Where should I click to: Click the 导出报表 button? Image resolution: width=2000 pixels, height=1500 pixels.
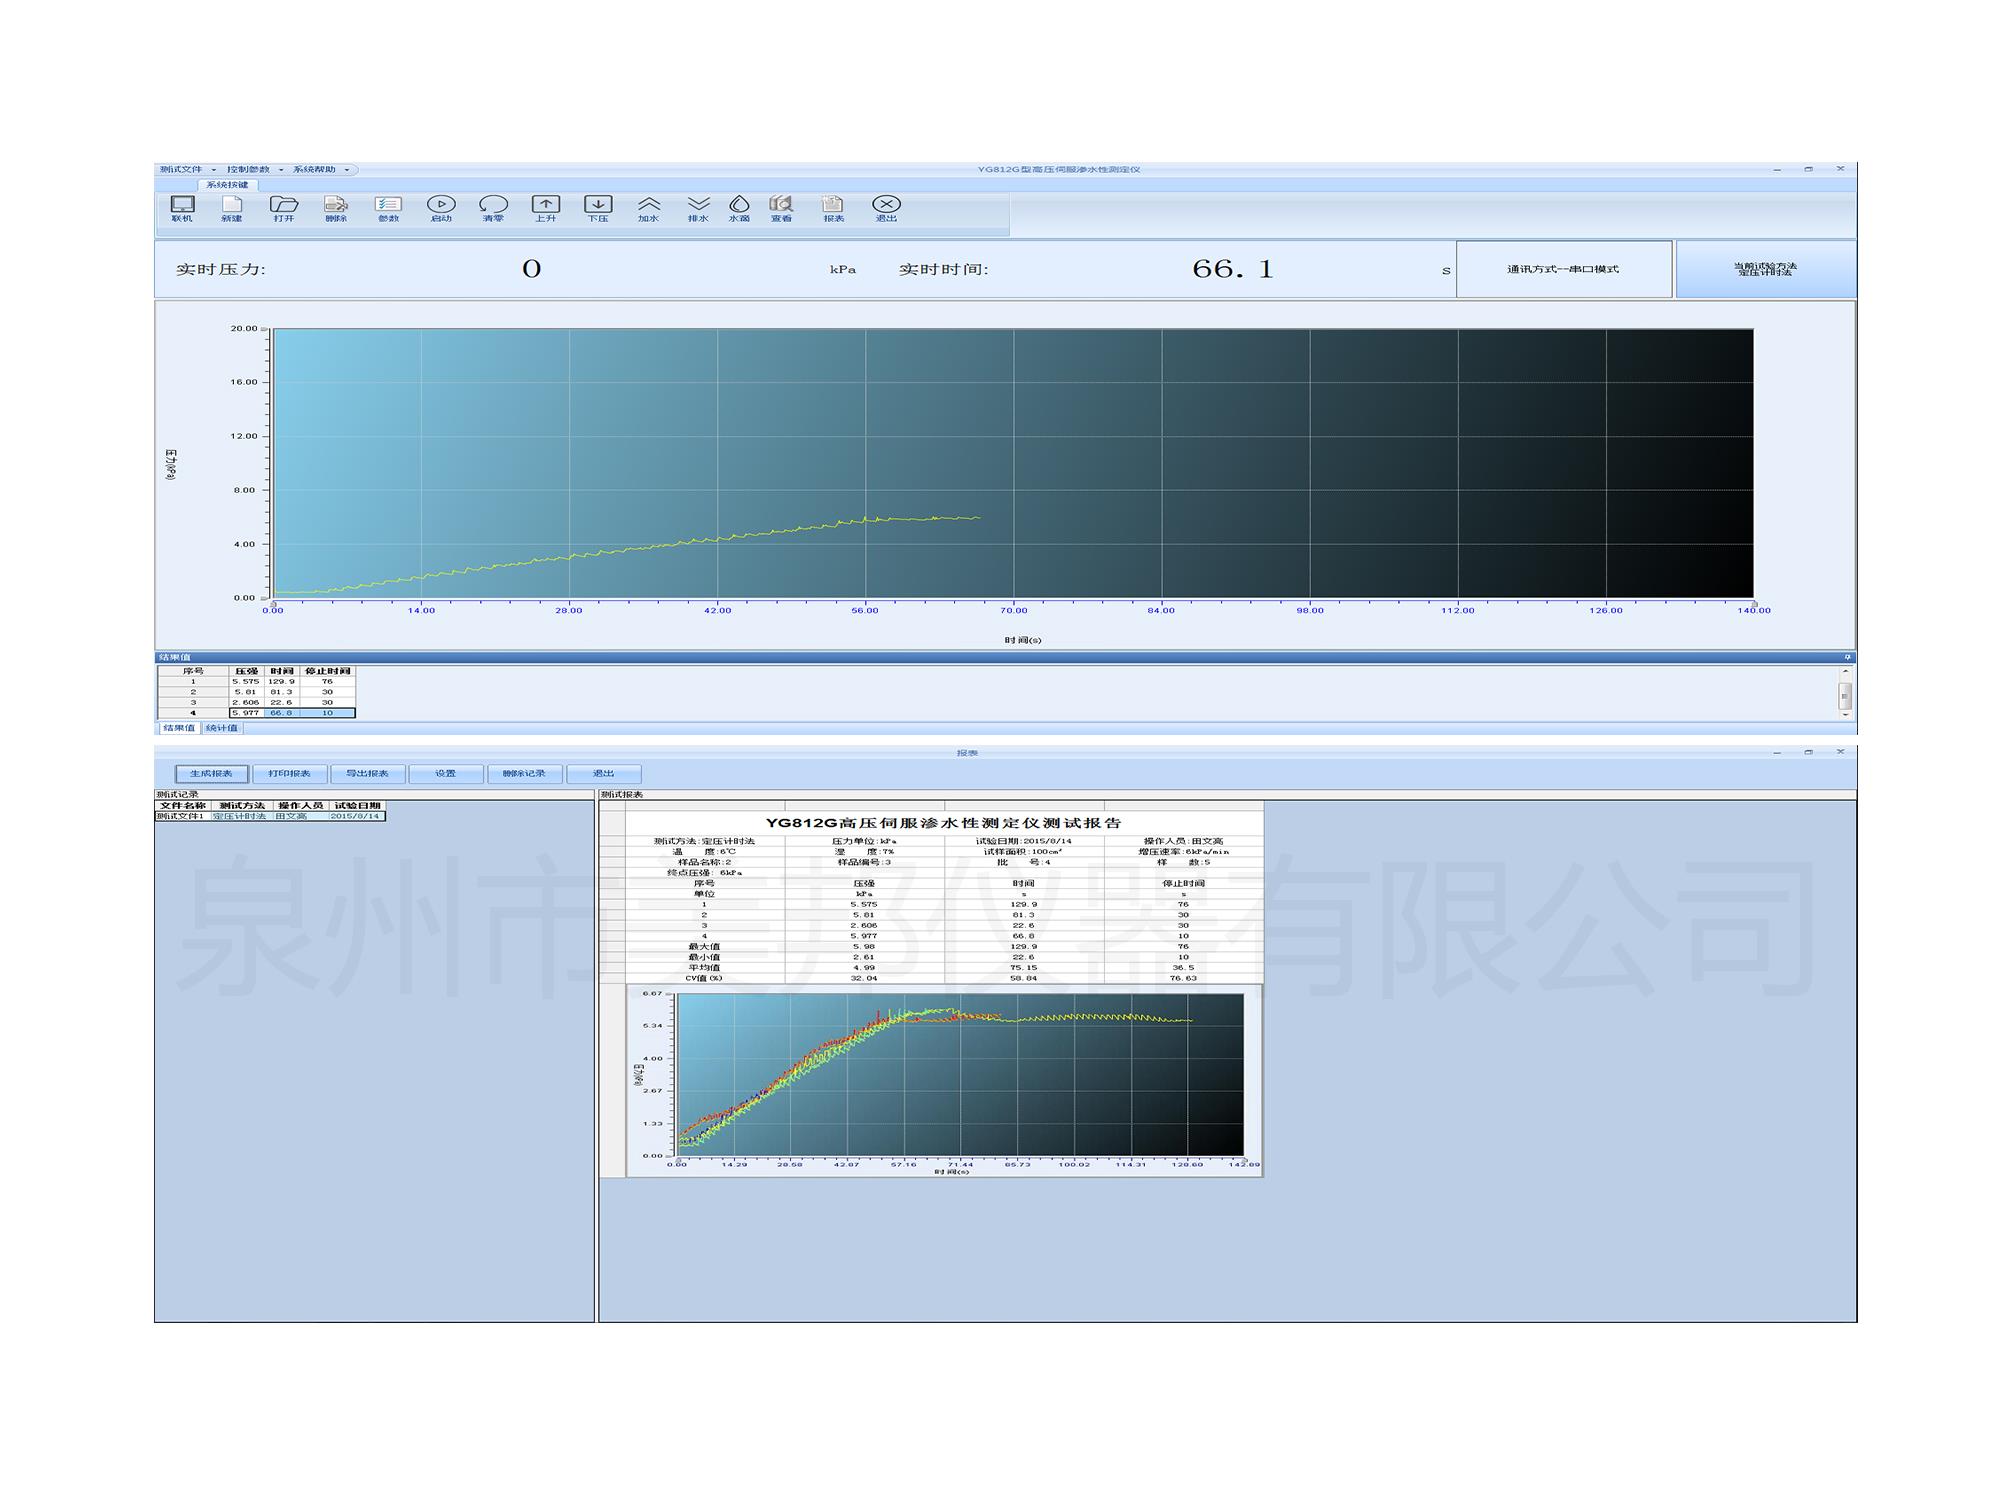pos(367,774)
